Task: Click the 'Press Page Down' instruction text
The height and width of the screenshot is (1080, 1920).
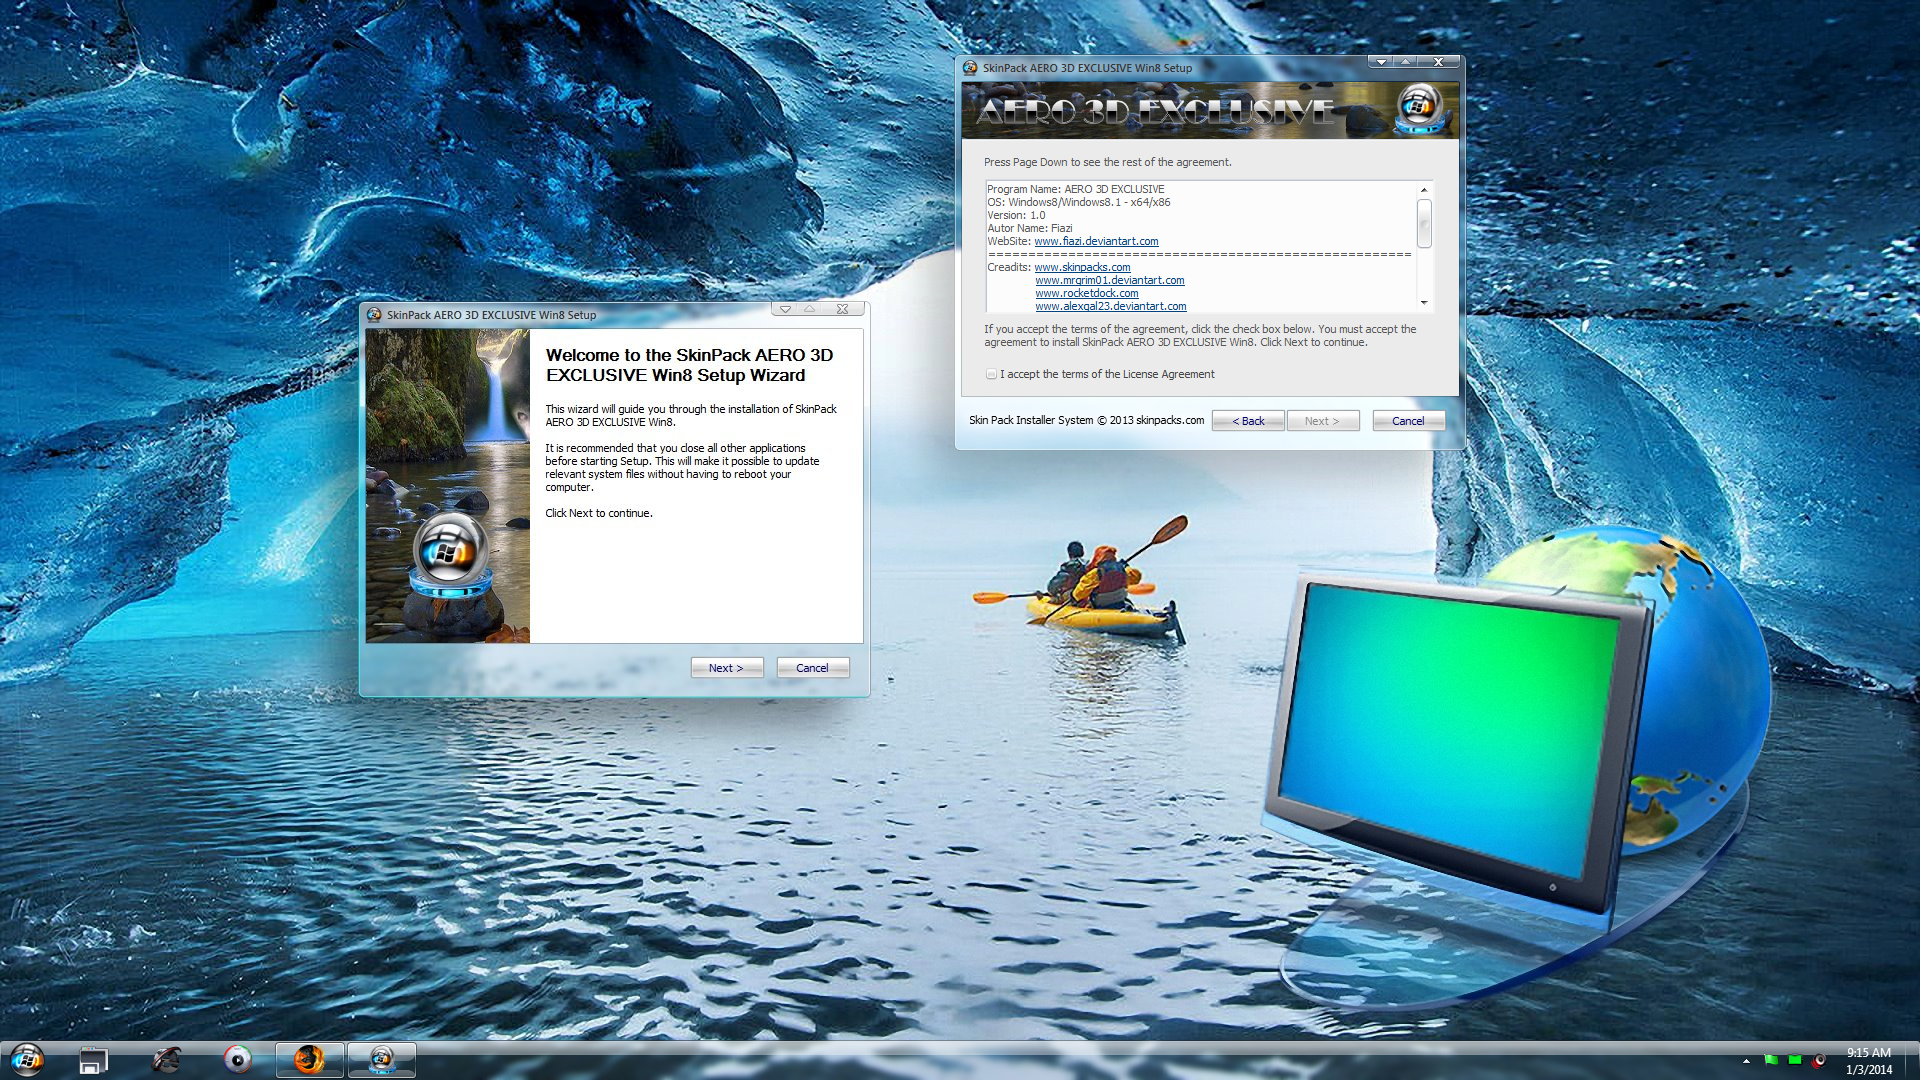Action: click(x=1108, y=162)
